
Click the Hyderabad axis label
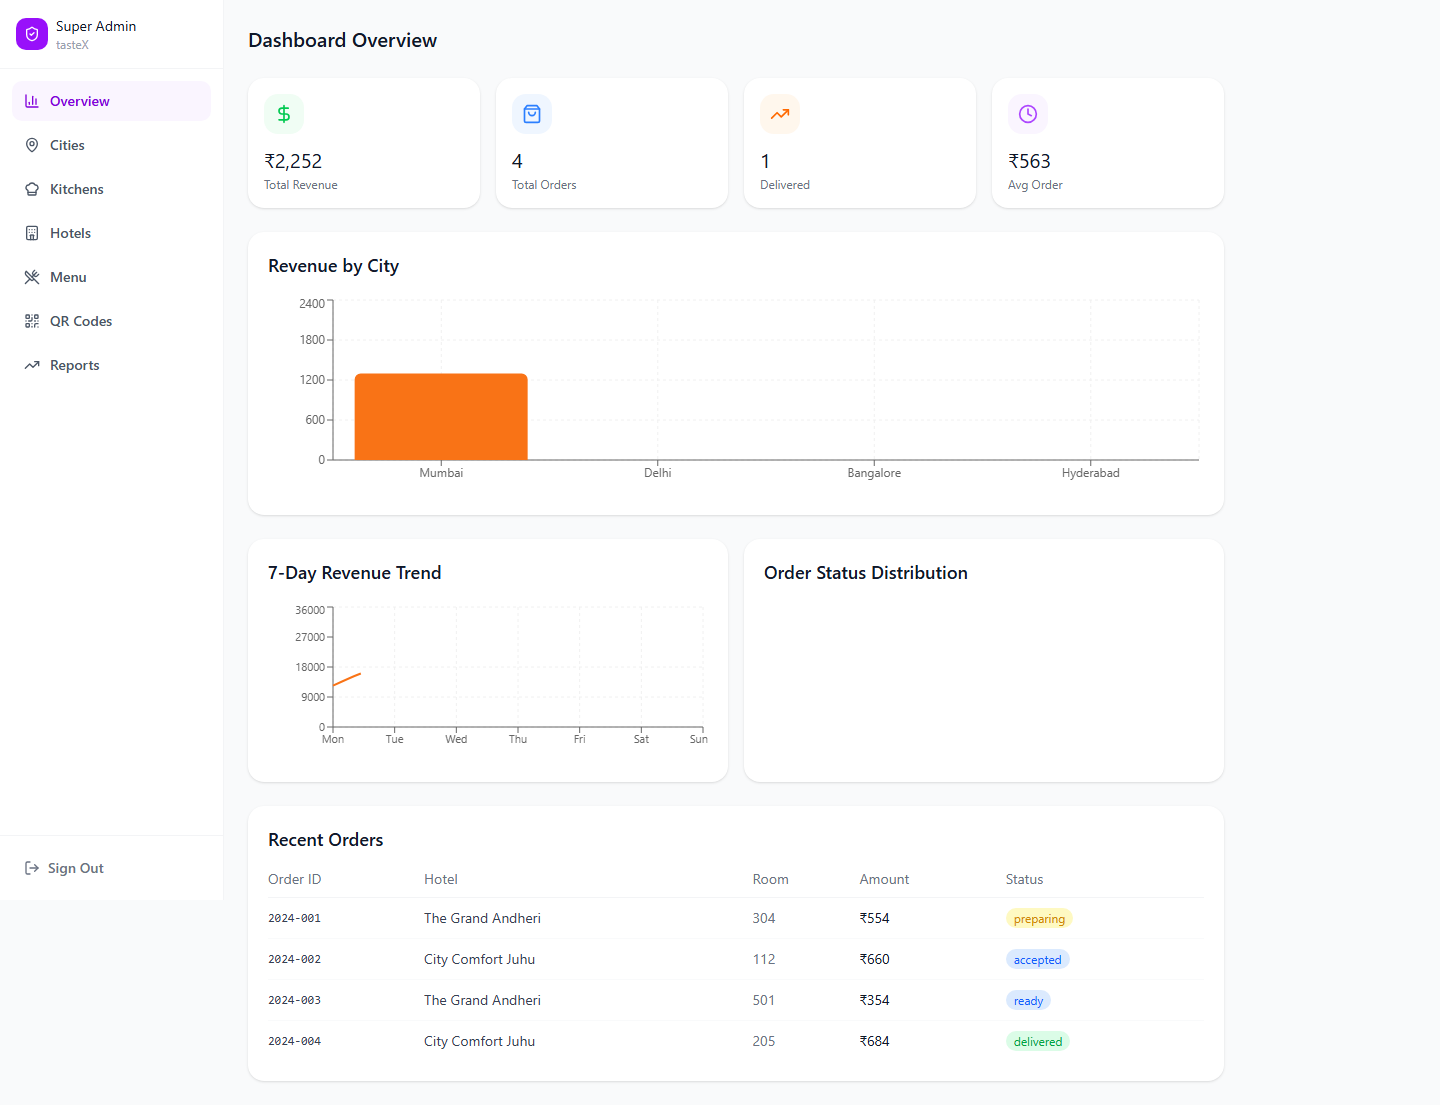click(1091, 473)
